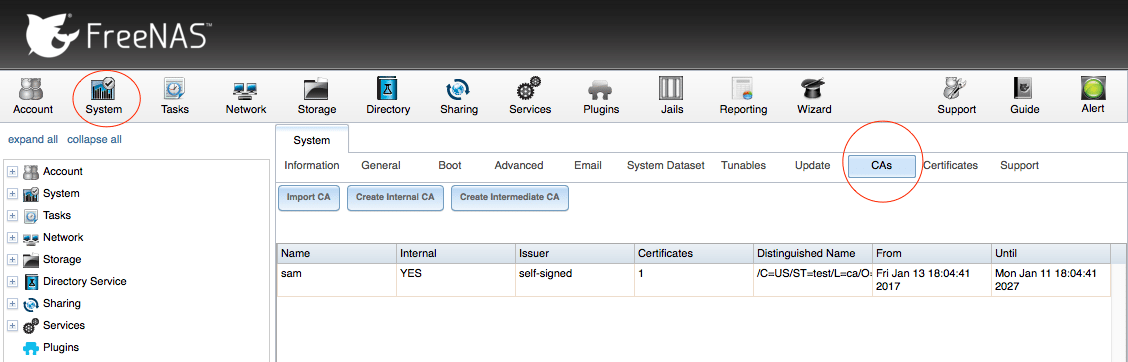Sort by the From column header
Screen dimensions: 1128x362
point(932,253)
